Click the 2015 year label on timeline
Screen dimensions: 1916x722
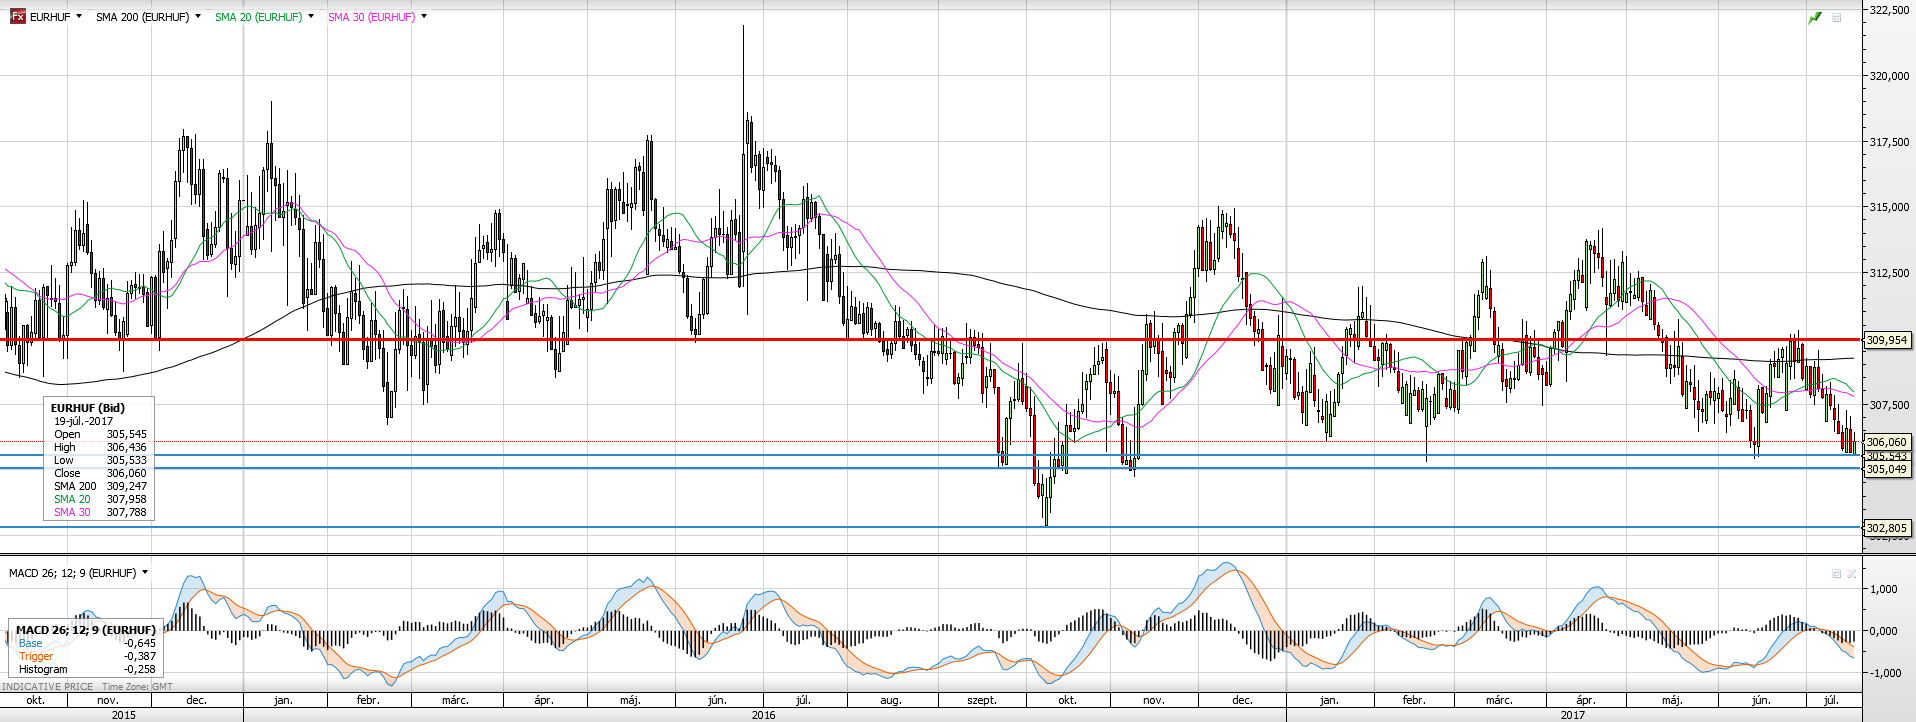coord(124,714)
